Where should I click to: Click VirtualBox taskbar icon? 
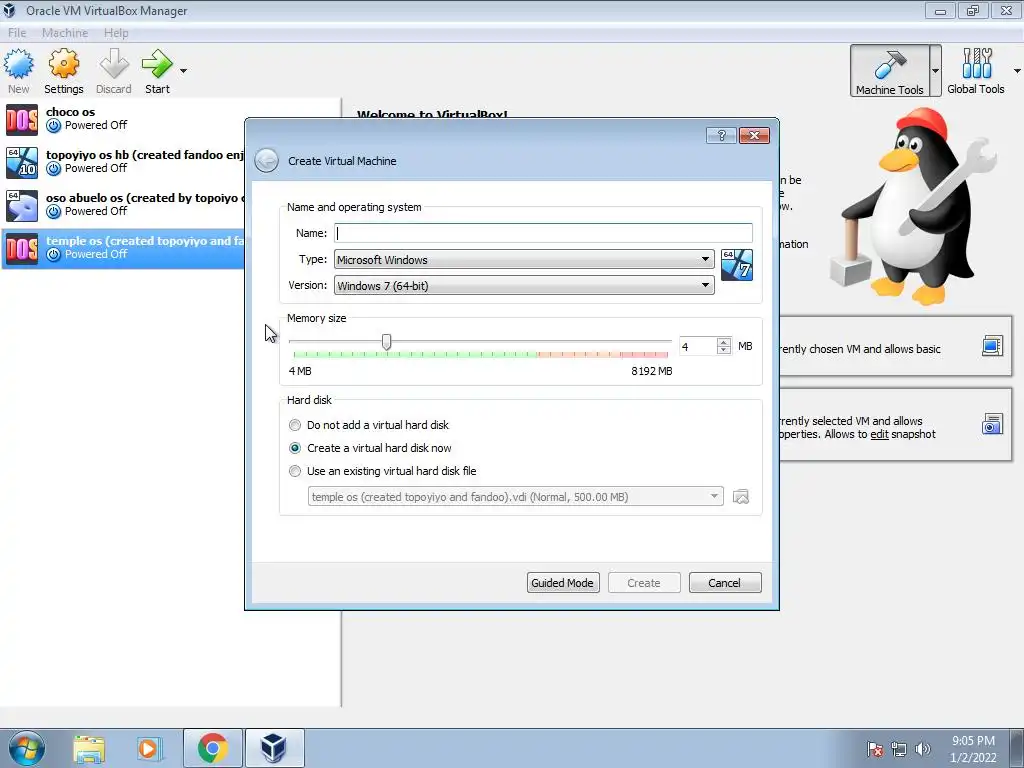click(x=274, y=748)
